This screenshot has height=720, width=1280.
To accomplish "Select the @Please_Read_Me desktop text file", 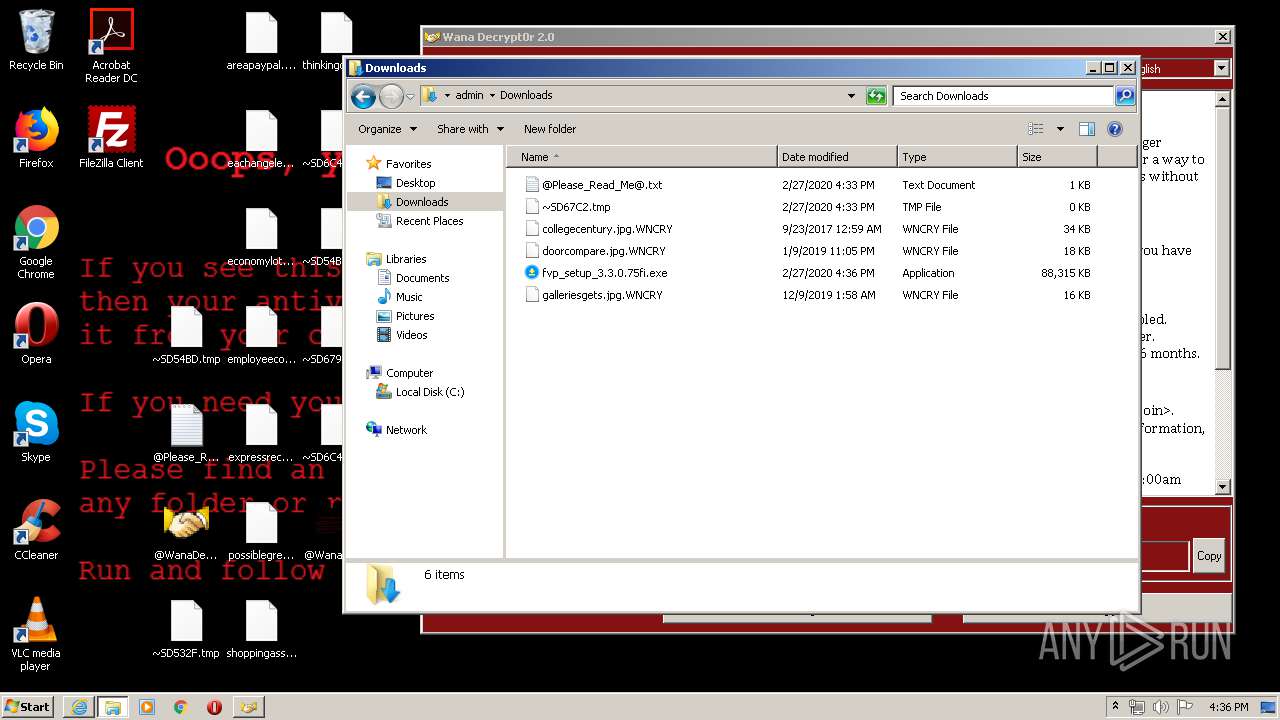I will [x=186, y=432].
